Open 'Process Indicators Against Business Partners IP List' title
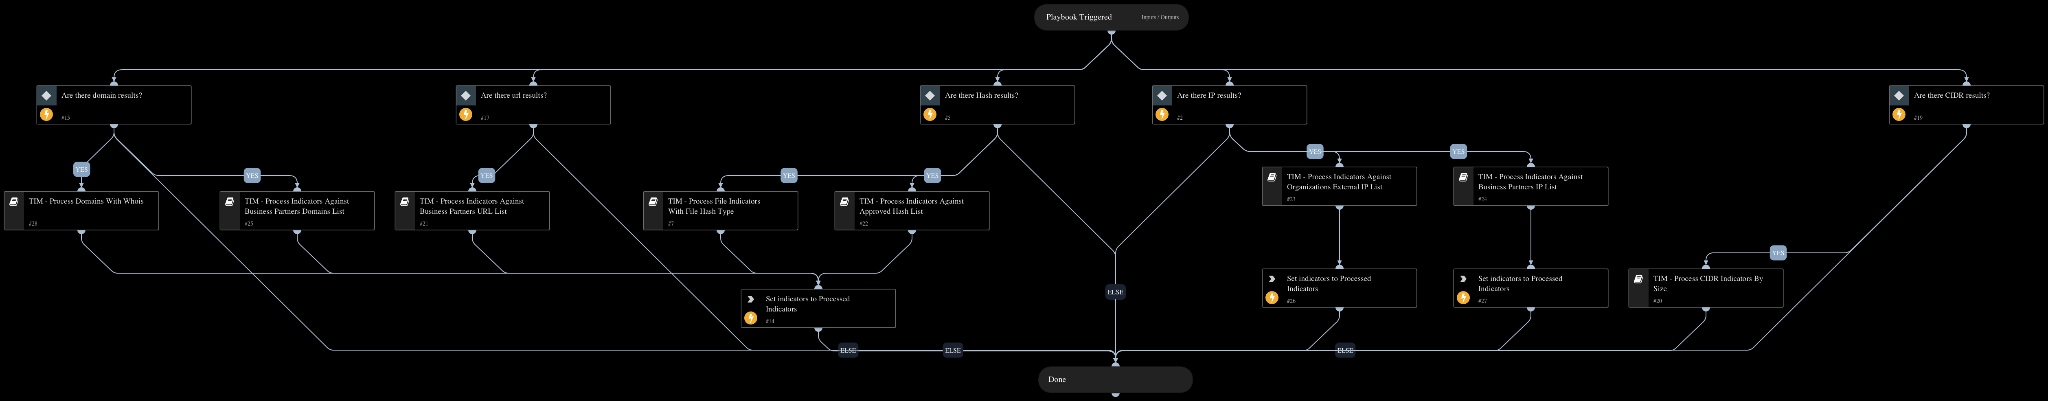 point(1530,181)
